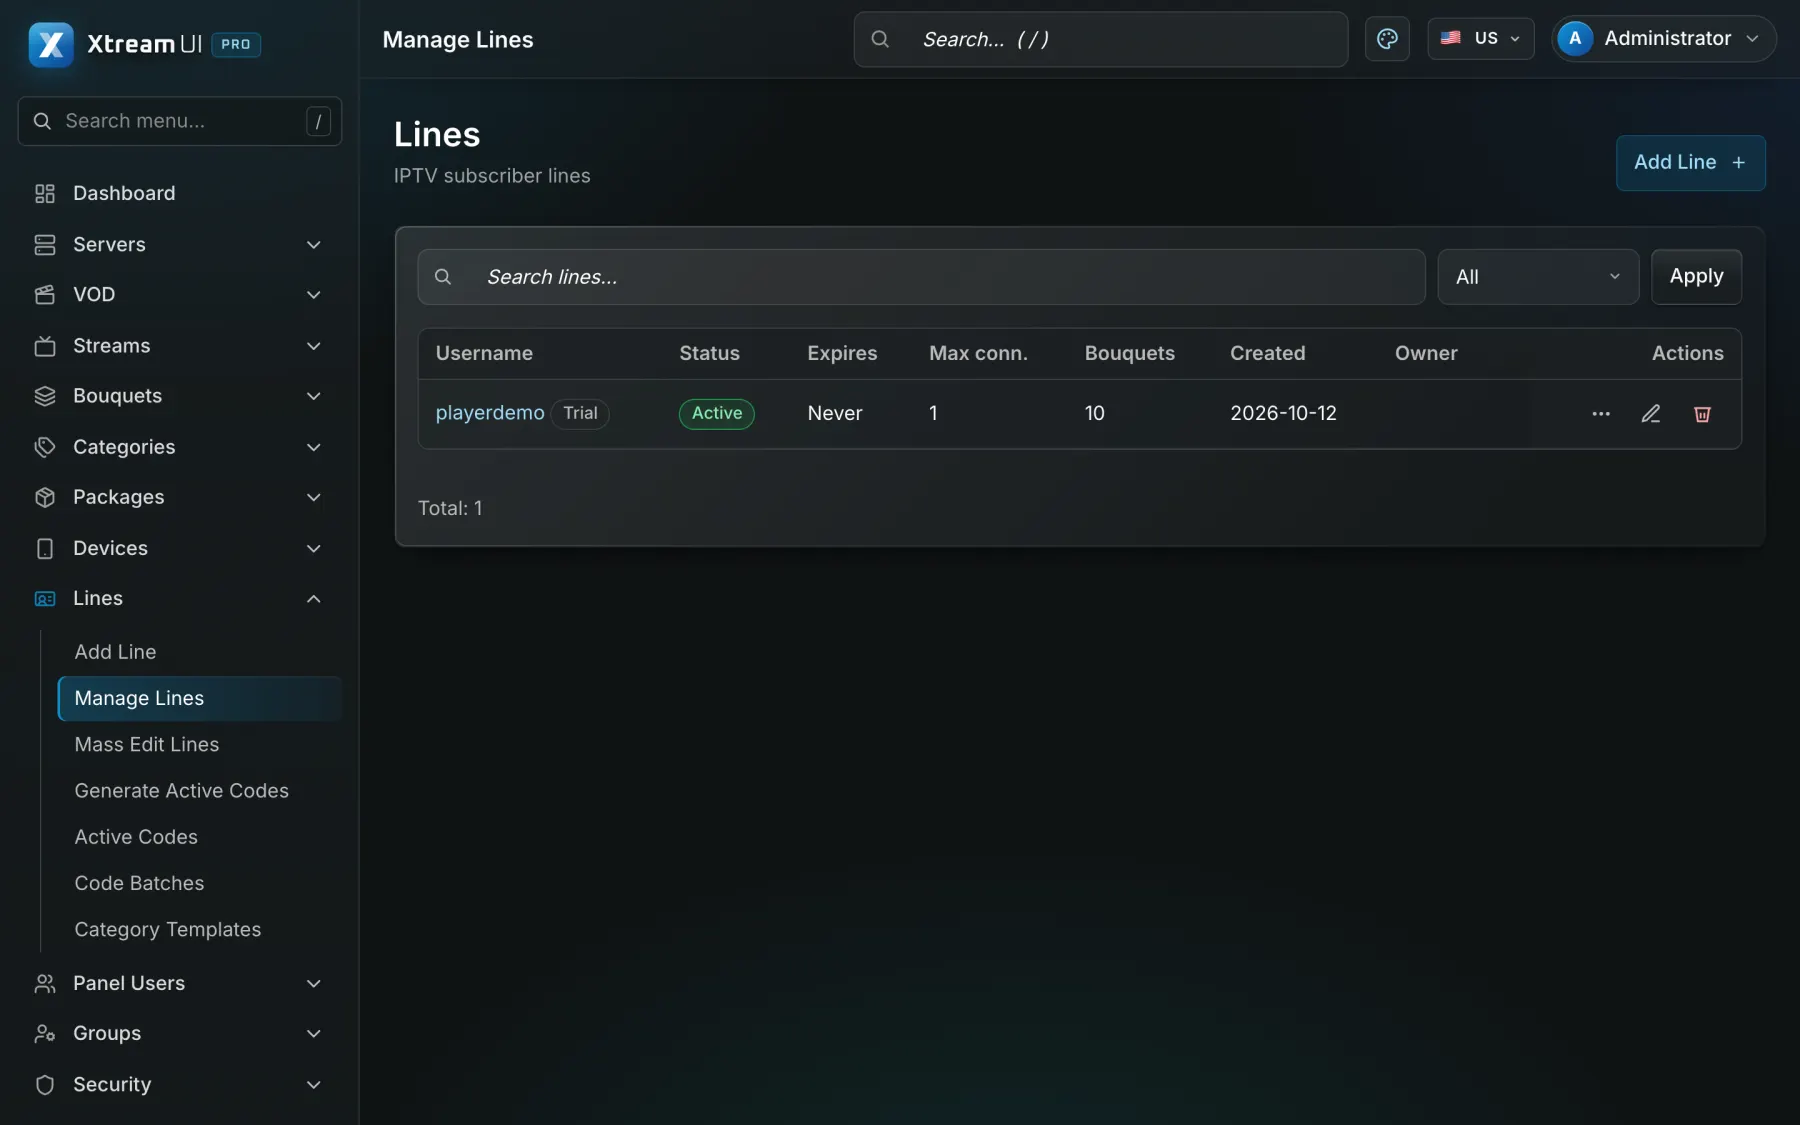Click the Packages box icon
This screenshot has width=1800, height=1125.
pos(45,497)
